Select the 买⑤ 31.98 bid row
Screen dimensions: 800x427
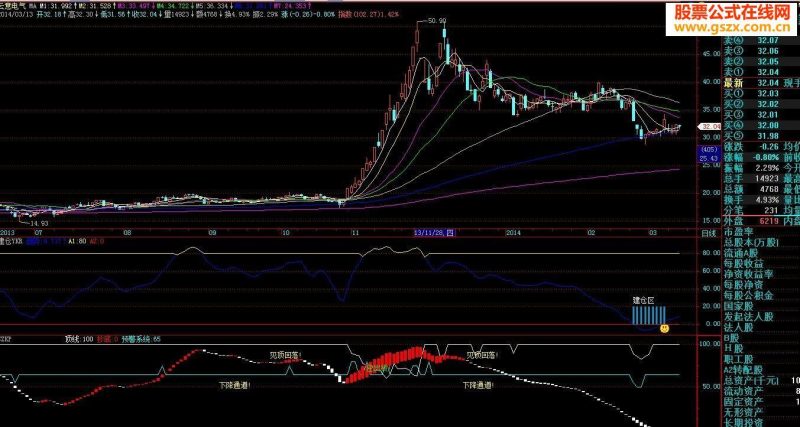pos(751,136)
